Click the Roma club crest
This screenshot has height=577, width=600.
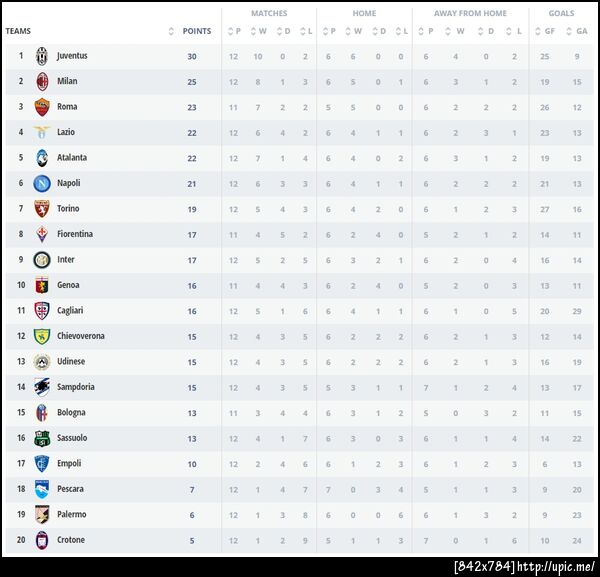(42, 107)
